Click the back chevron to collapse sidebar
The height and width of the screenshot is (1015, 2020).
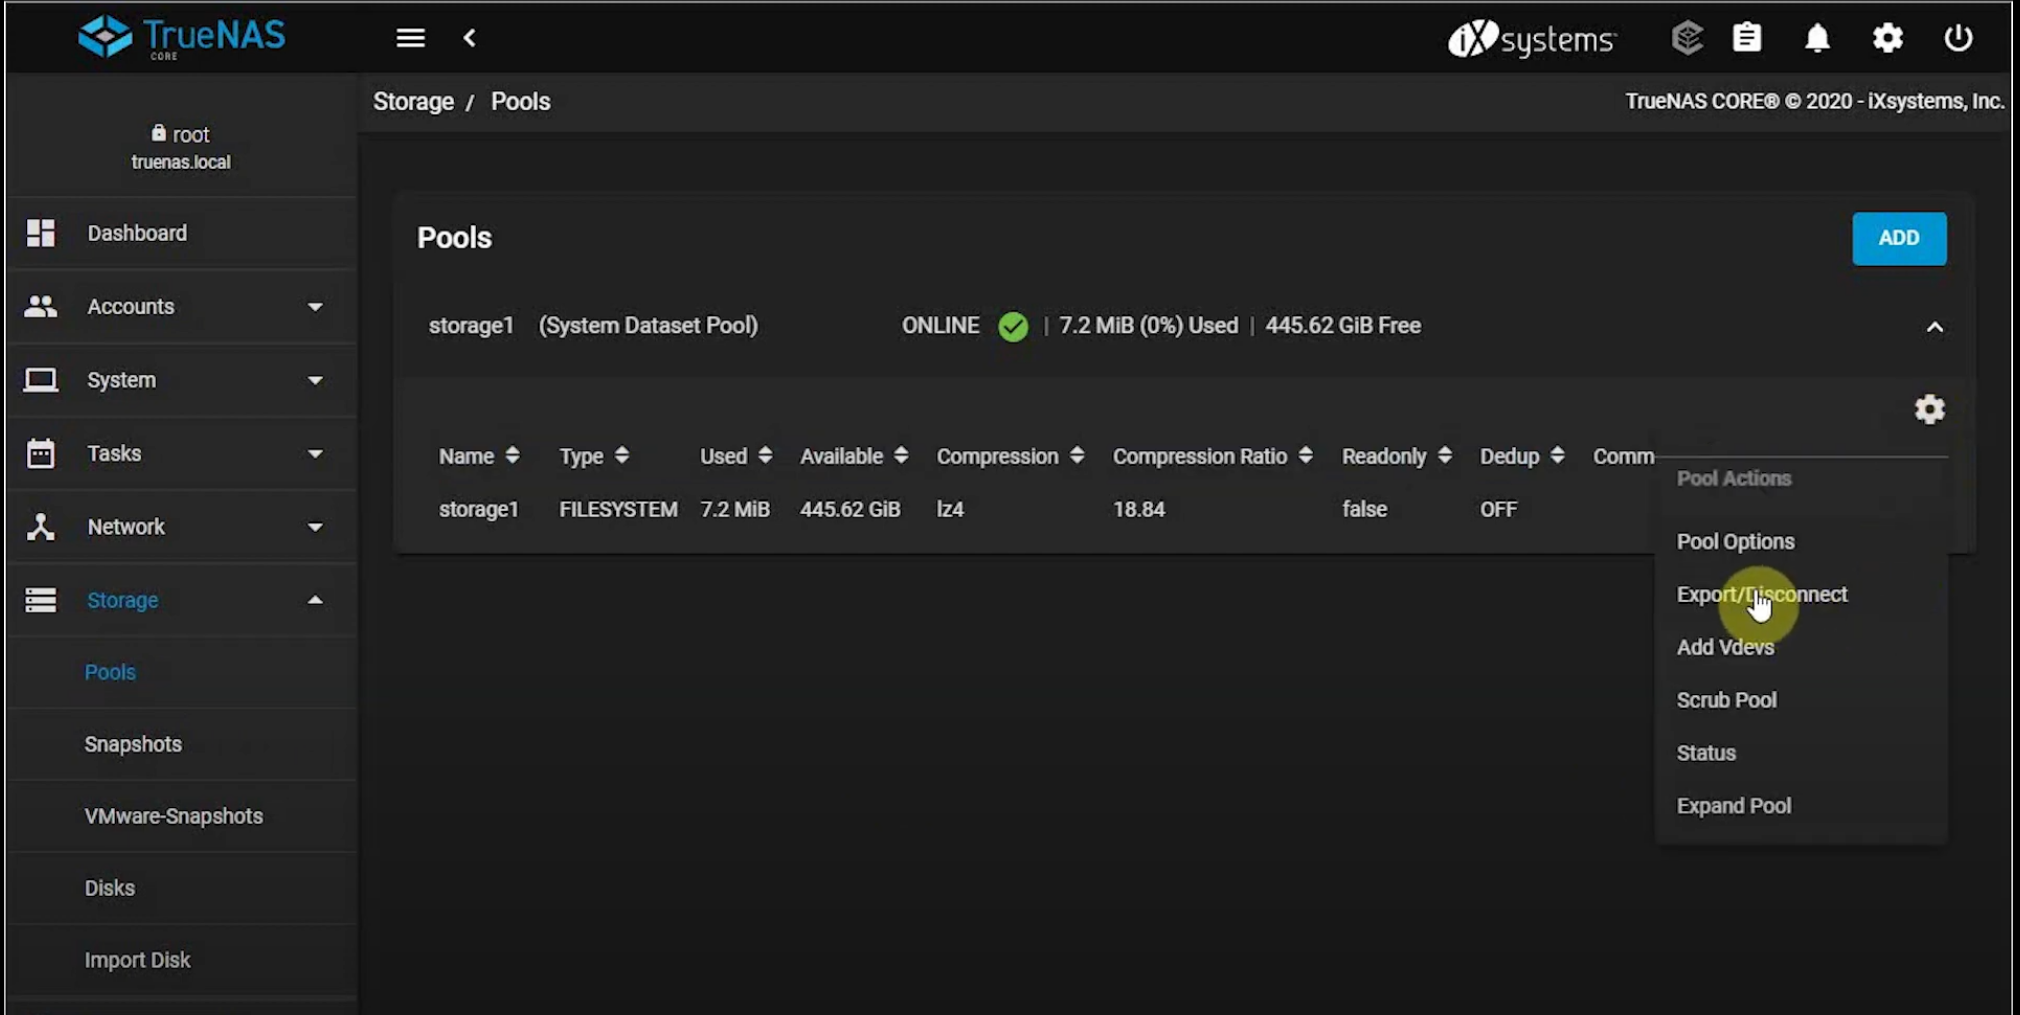point(469,38)
